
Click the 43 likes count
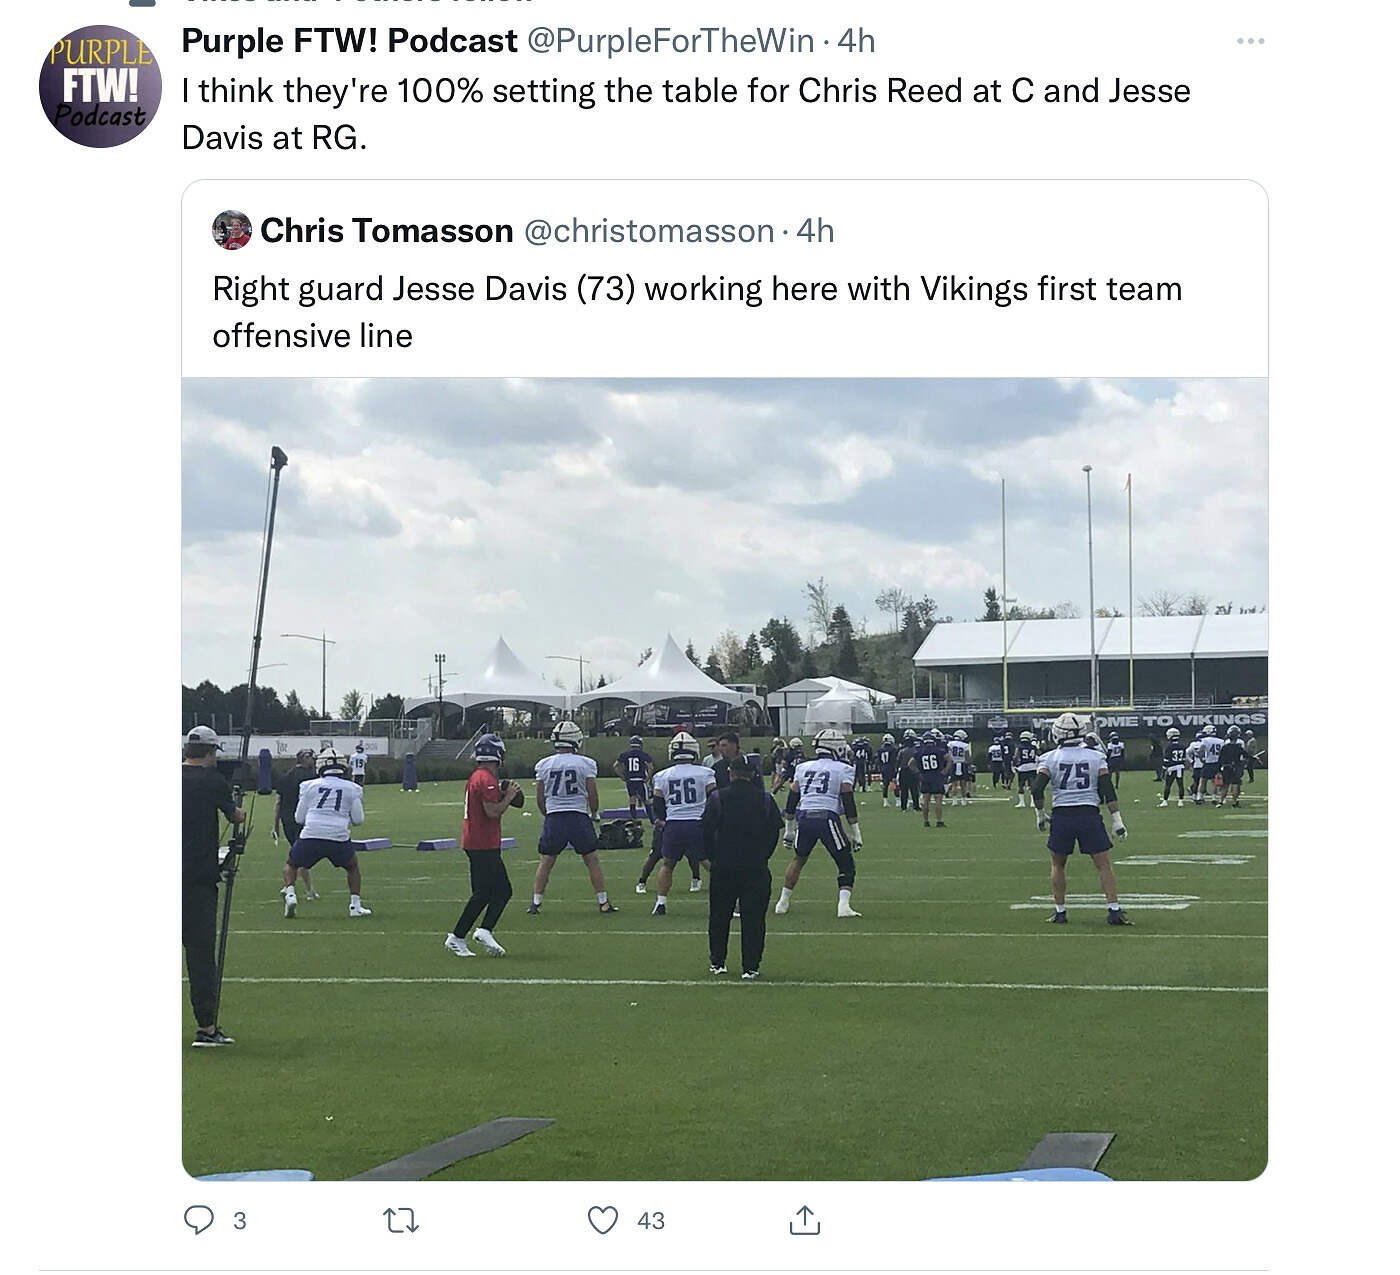tap(651, 1221)
